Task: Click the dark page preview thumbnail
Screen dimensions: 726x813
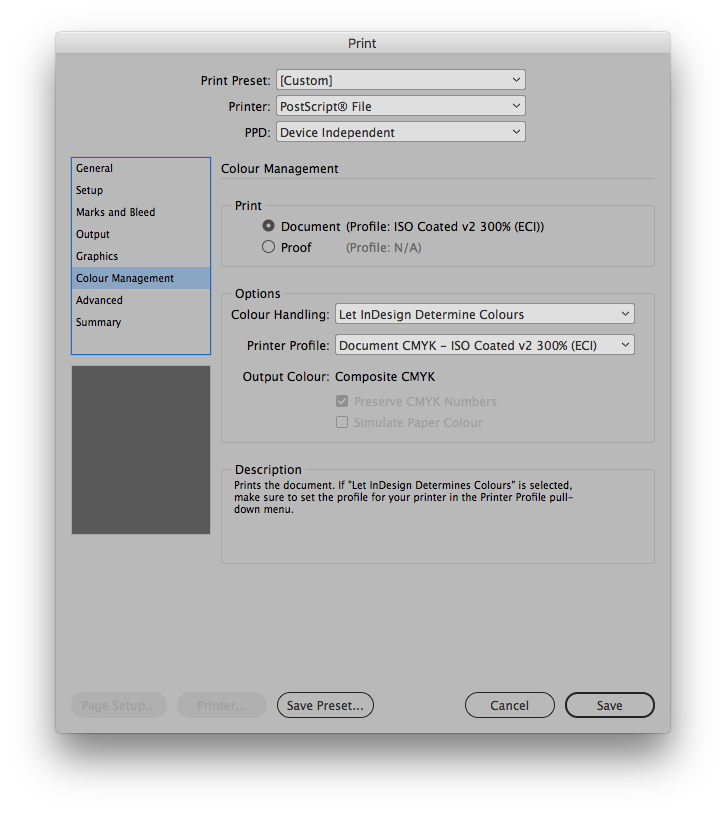Action: coord(141,450)
